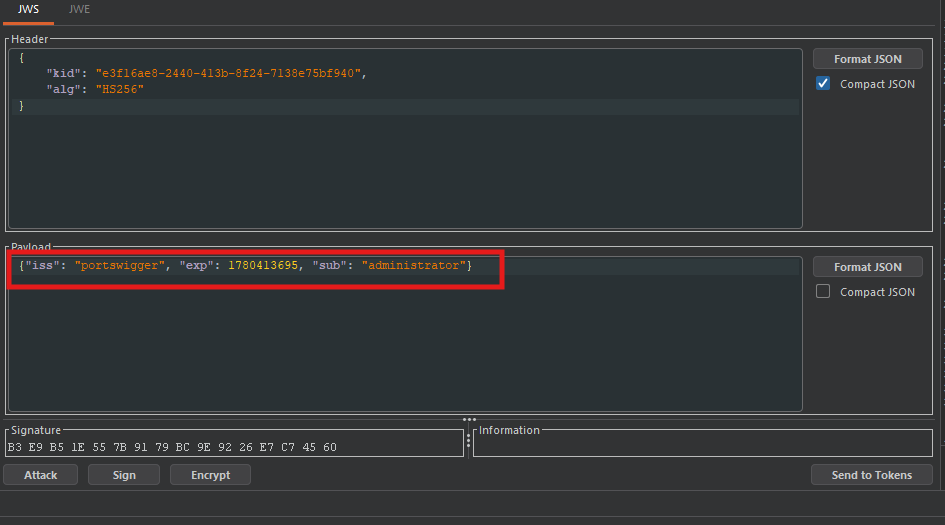Click the Signature hex field
Image resolution: width=945 pixels, height=525 pixels.
click(234, 447)
